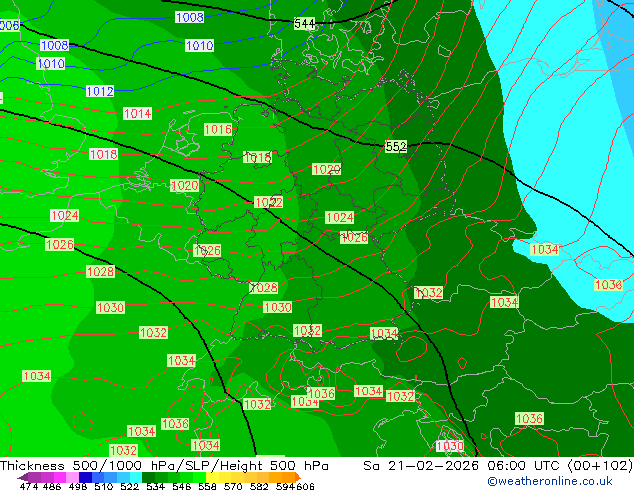
Task: Click the 510 legend value
Action: pyautogui.click(x=104, y=486)
